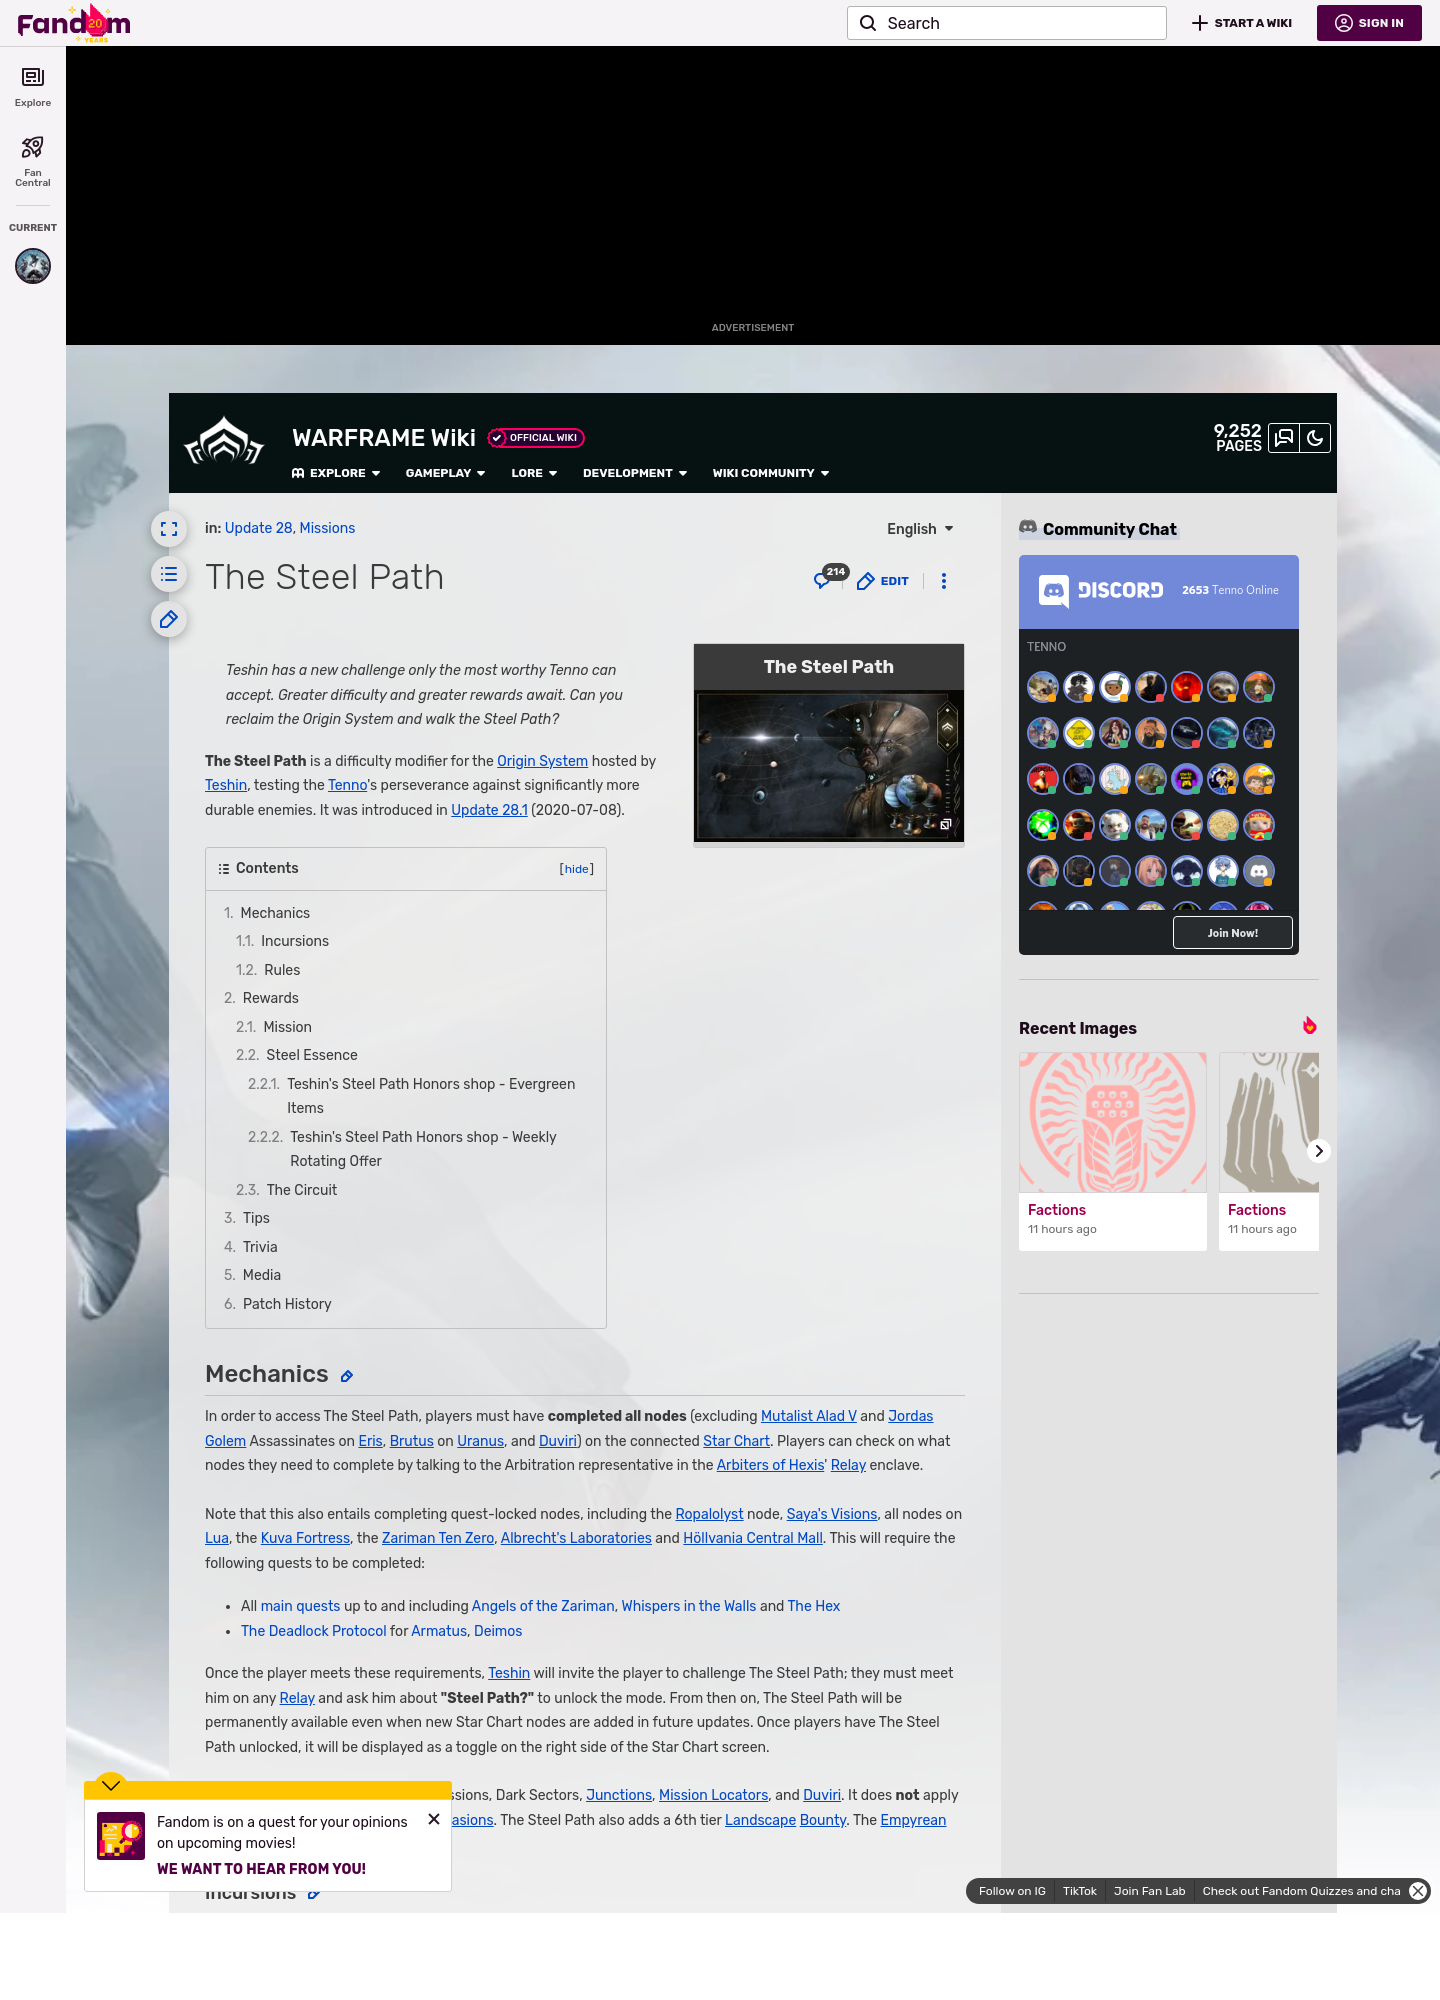Open the GAMEPLAY dropdown menu
Screen dimensions: 1440x2000
pos(446,473)
